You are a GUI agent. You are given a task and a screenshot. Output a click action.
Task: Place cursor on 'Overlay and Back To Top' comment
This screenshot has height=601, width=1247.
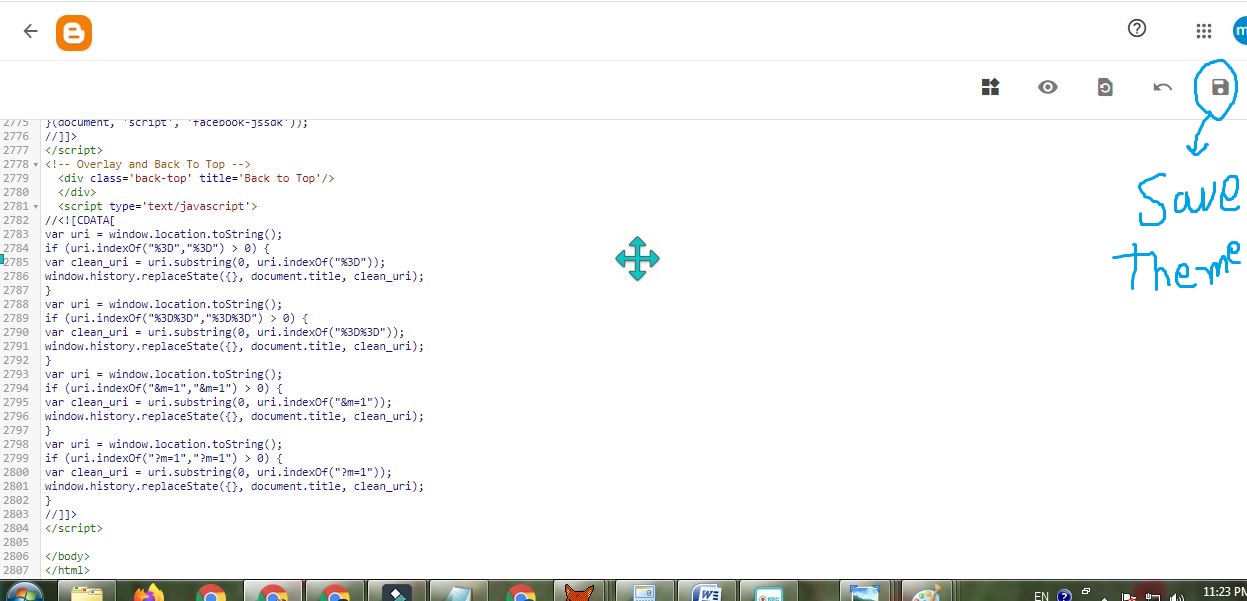[147, 164]
